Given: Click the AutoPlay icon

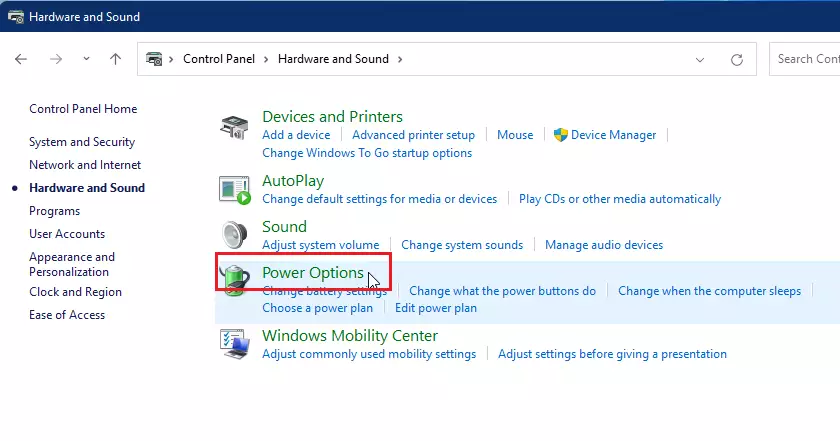Looking at the screenshot, I should [x=235, y=190].
